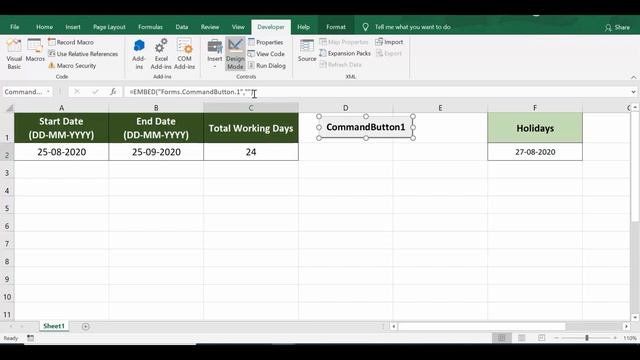640x360 pixels.
Task: Click Tell me what you want to do
Action: (x=412, y=27)
